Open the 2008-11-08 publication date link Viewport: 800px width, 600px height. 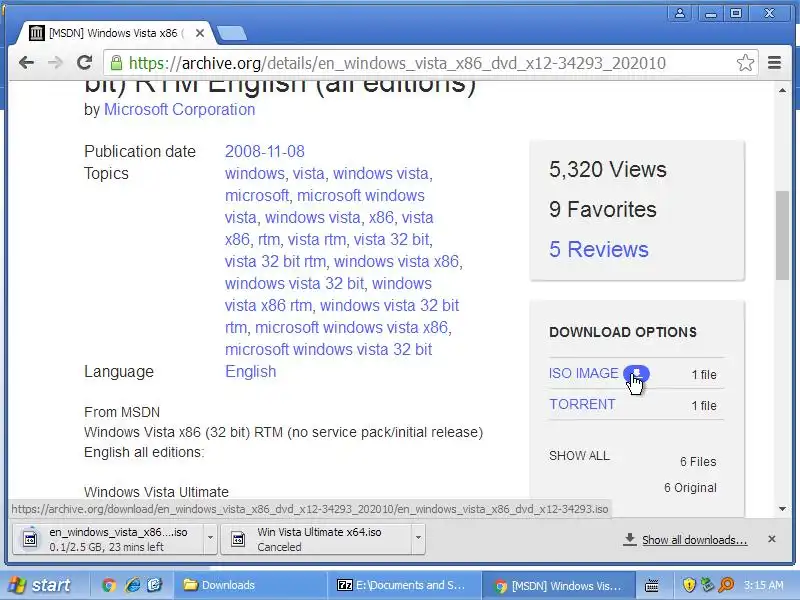pyautogui.click(x=265, y=151)
